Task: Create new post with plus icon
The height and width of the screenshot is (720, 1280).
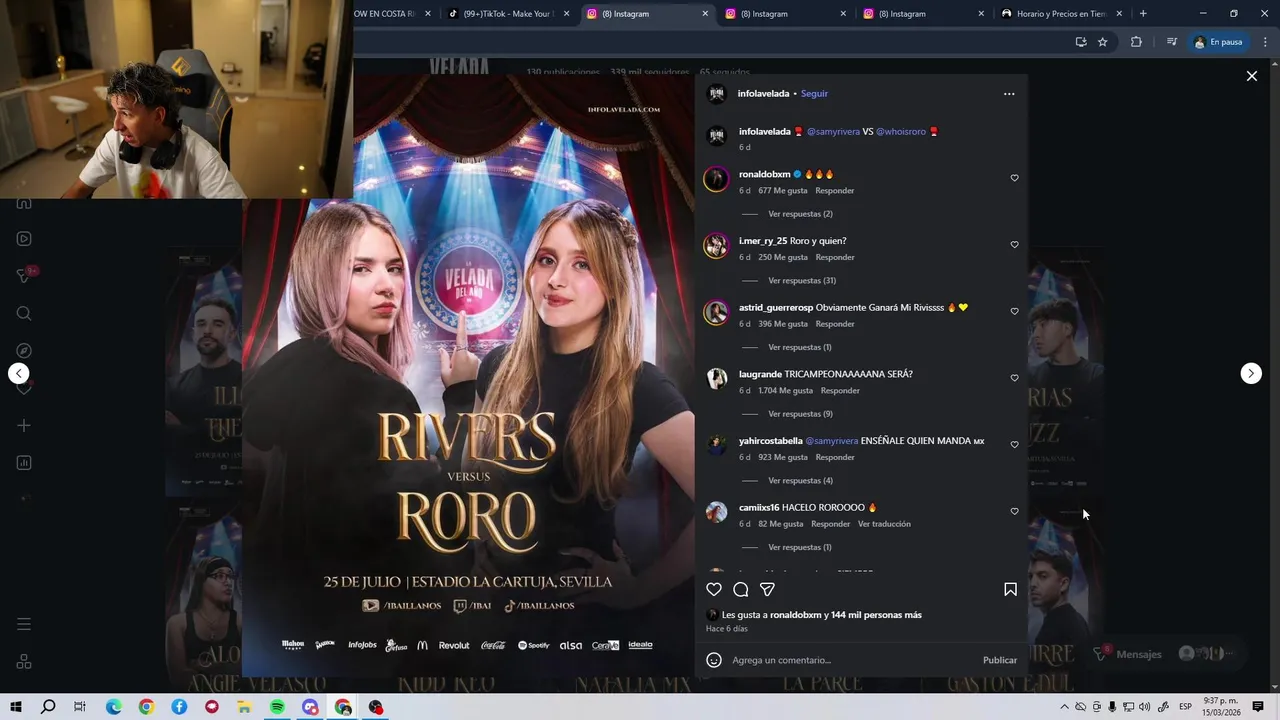Action: [x=24, y=426]
